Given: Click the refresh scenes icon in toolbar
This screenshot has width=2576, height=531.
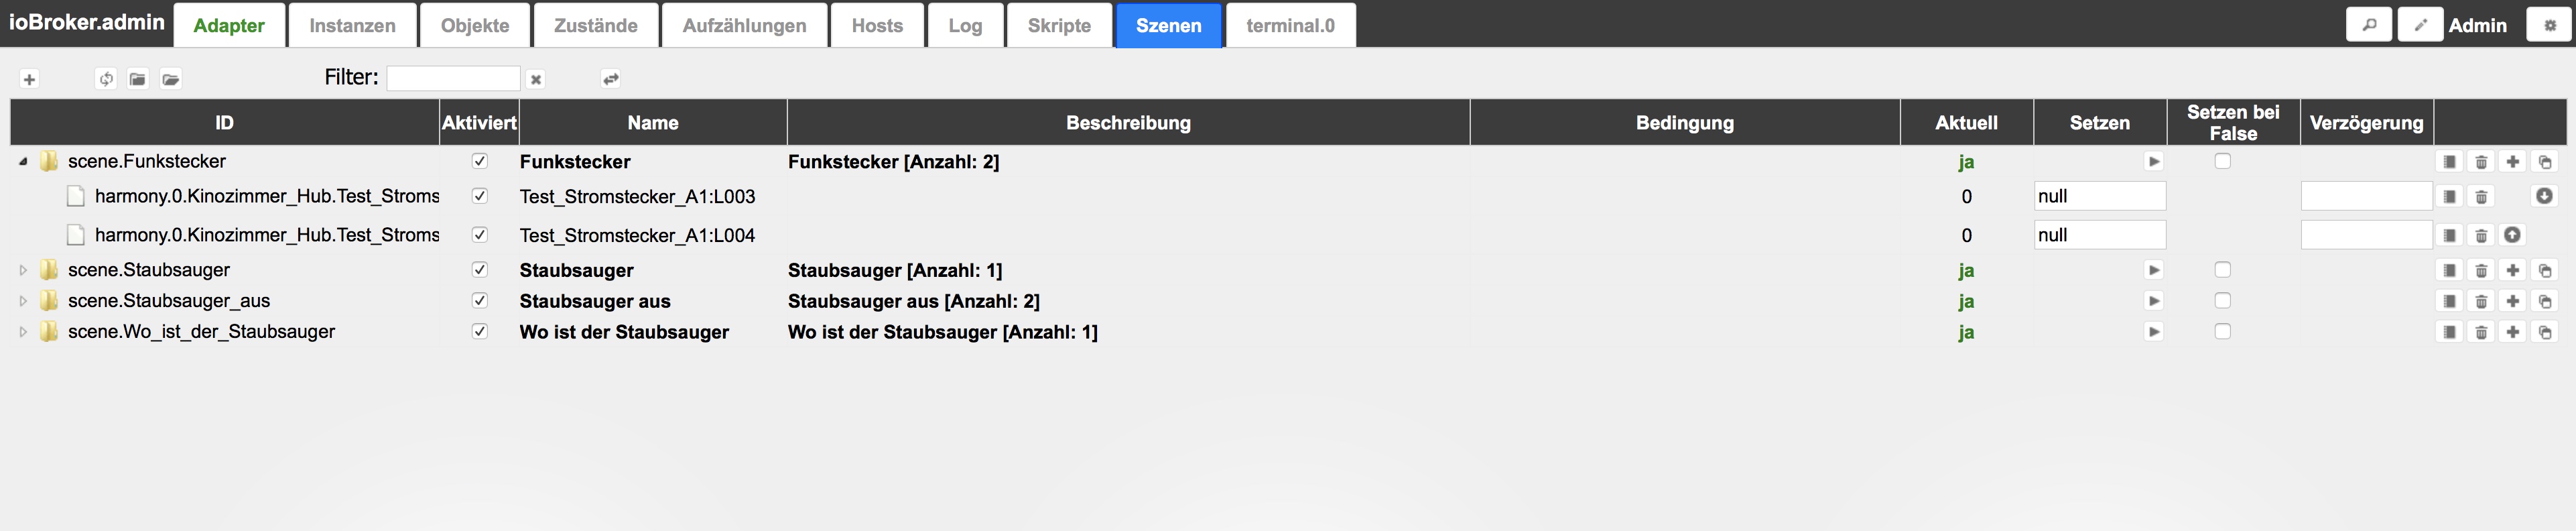Looking at the screenshot, I should (106, 79).
